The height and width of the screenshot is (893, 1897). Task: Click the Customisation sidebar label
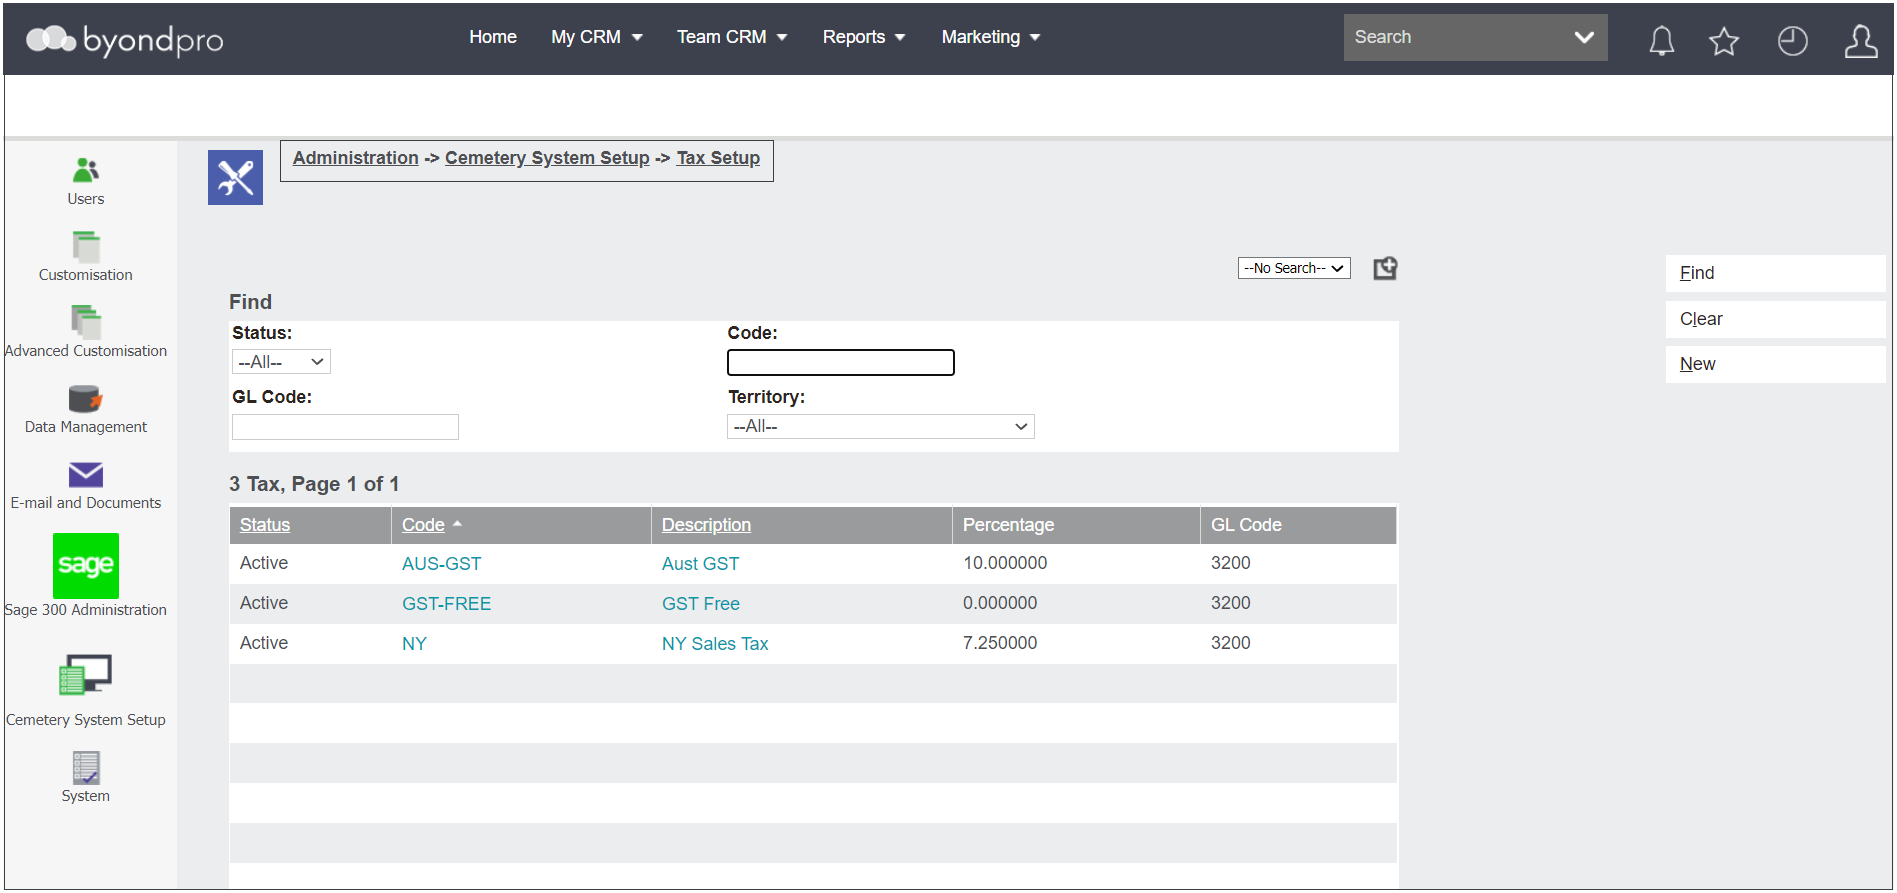tap(86, 275)
